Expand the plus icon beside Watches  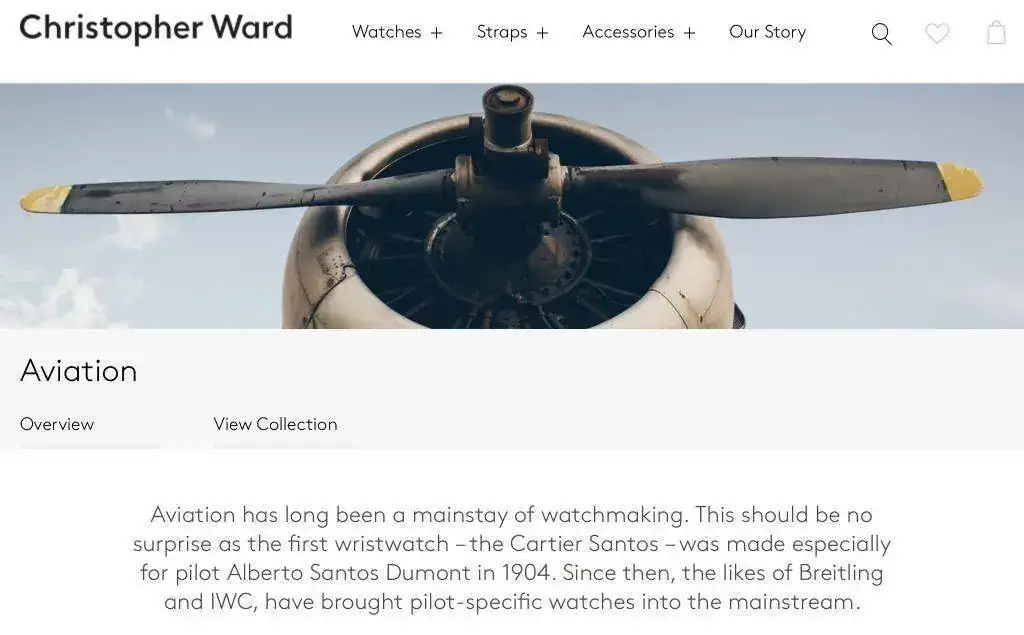coord(437,33)
